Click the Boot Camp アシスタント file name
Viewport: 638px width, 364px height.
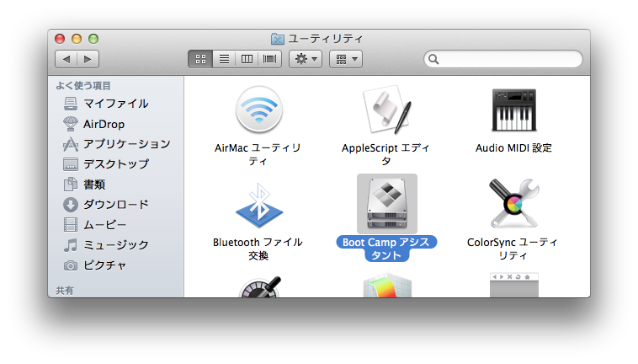point(386,248)
